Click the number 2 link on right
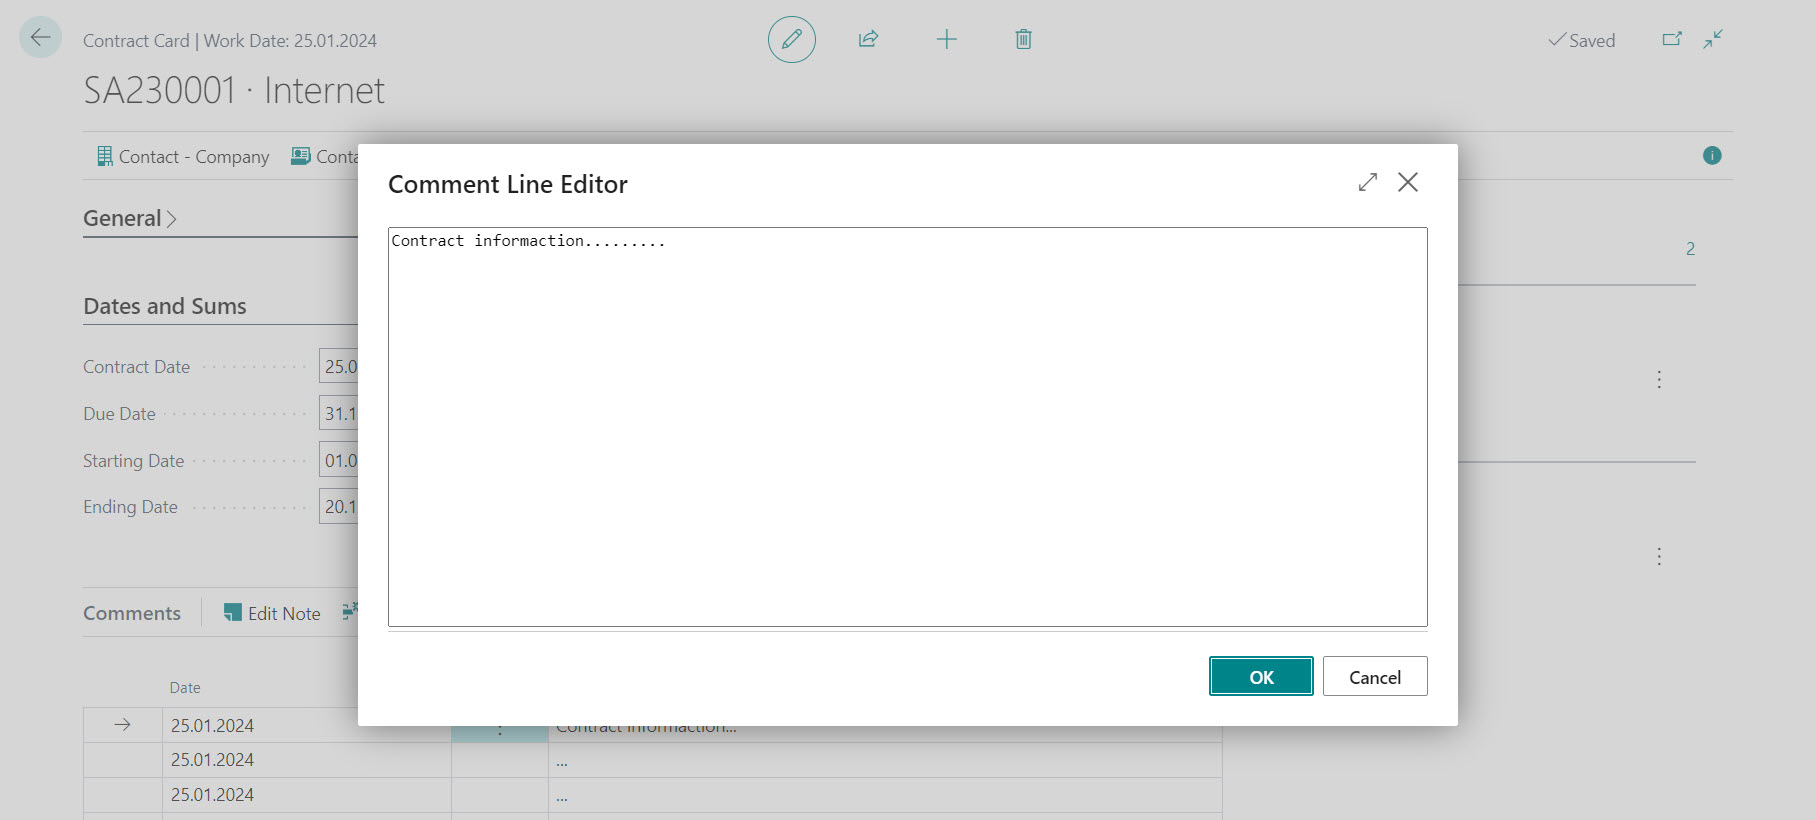This screenshot has width=1816, height=820. click(x=1690, y=248)
